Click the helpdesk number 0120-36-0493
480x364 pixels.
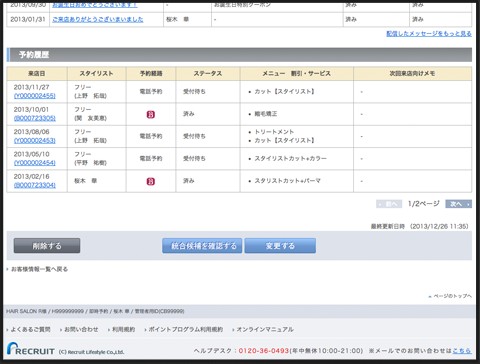(x=264, y=351)
